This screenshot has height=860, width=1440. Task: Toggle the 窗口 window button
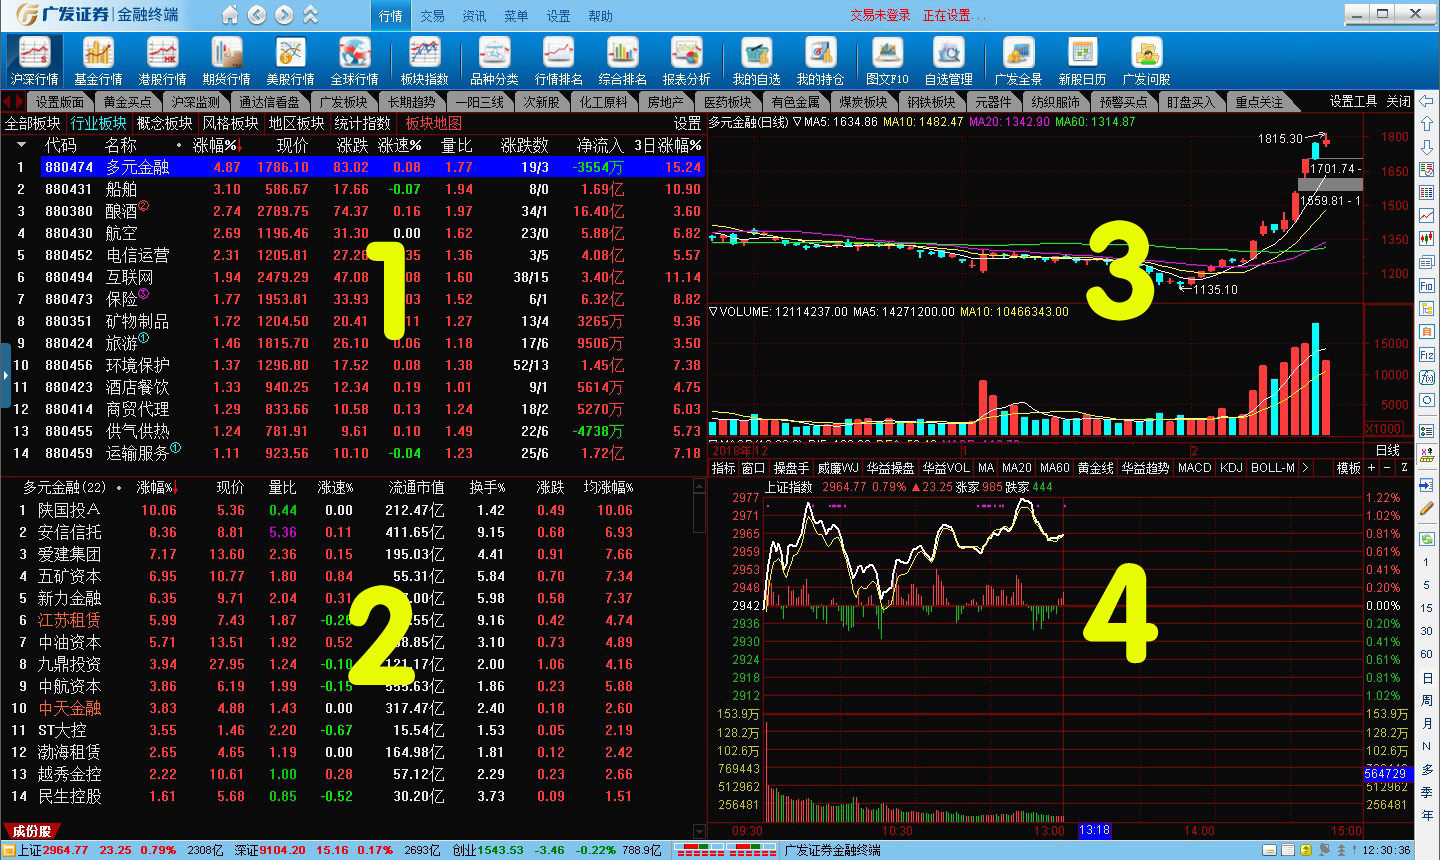pyautogui.click(x=753, y=467)
